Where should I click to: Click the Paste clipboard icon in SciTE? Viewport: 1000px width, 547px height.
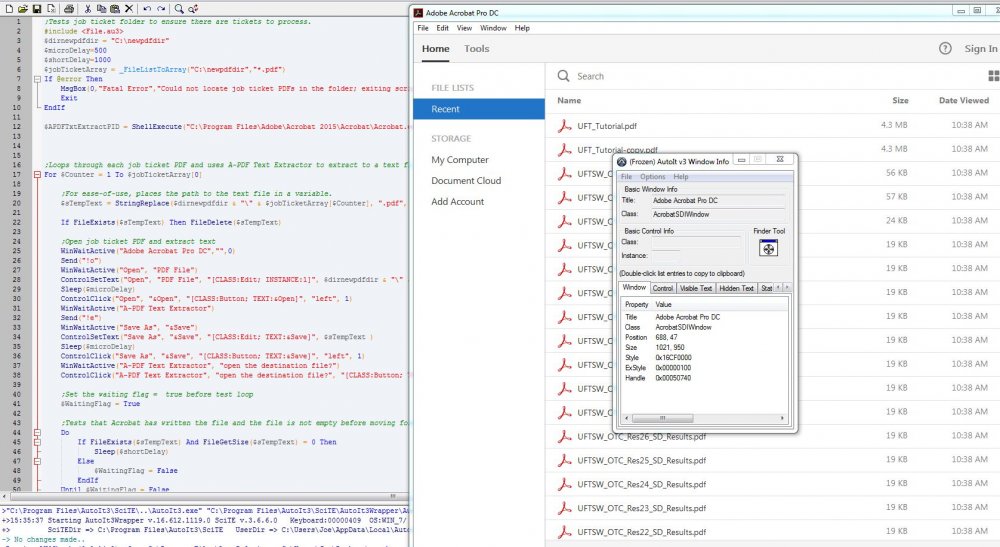[x=115, y=8]
